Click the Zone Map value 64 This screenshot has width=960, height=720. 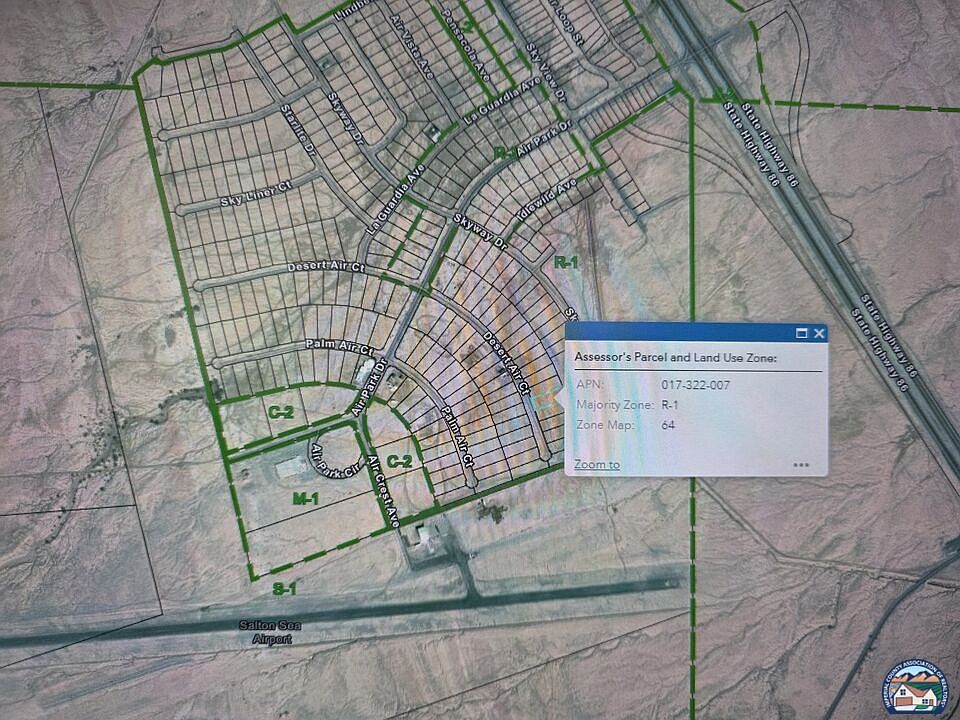[667, 425]
